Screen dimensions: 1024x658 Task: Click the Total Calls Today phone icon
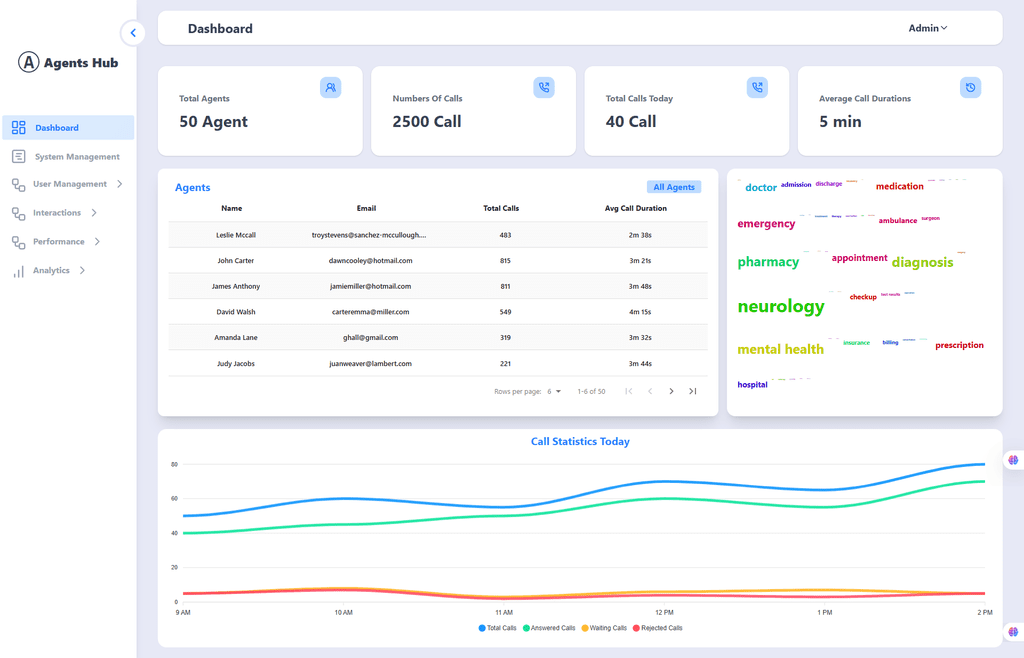point(757,88)
